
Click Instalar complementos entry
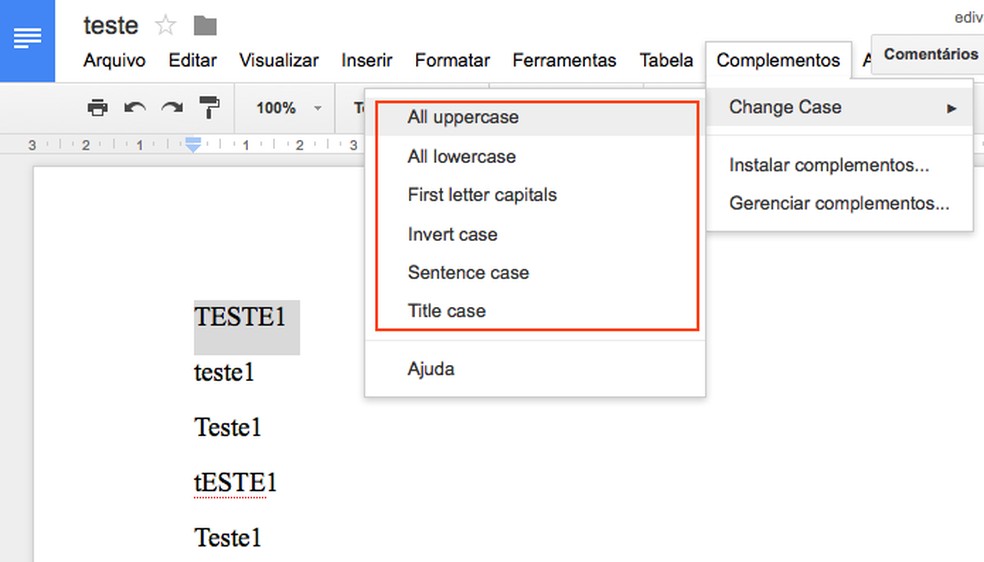pos(829,165)
